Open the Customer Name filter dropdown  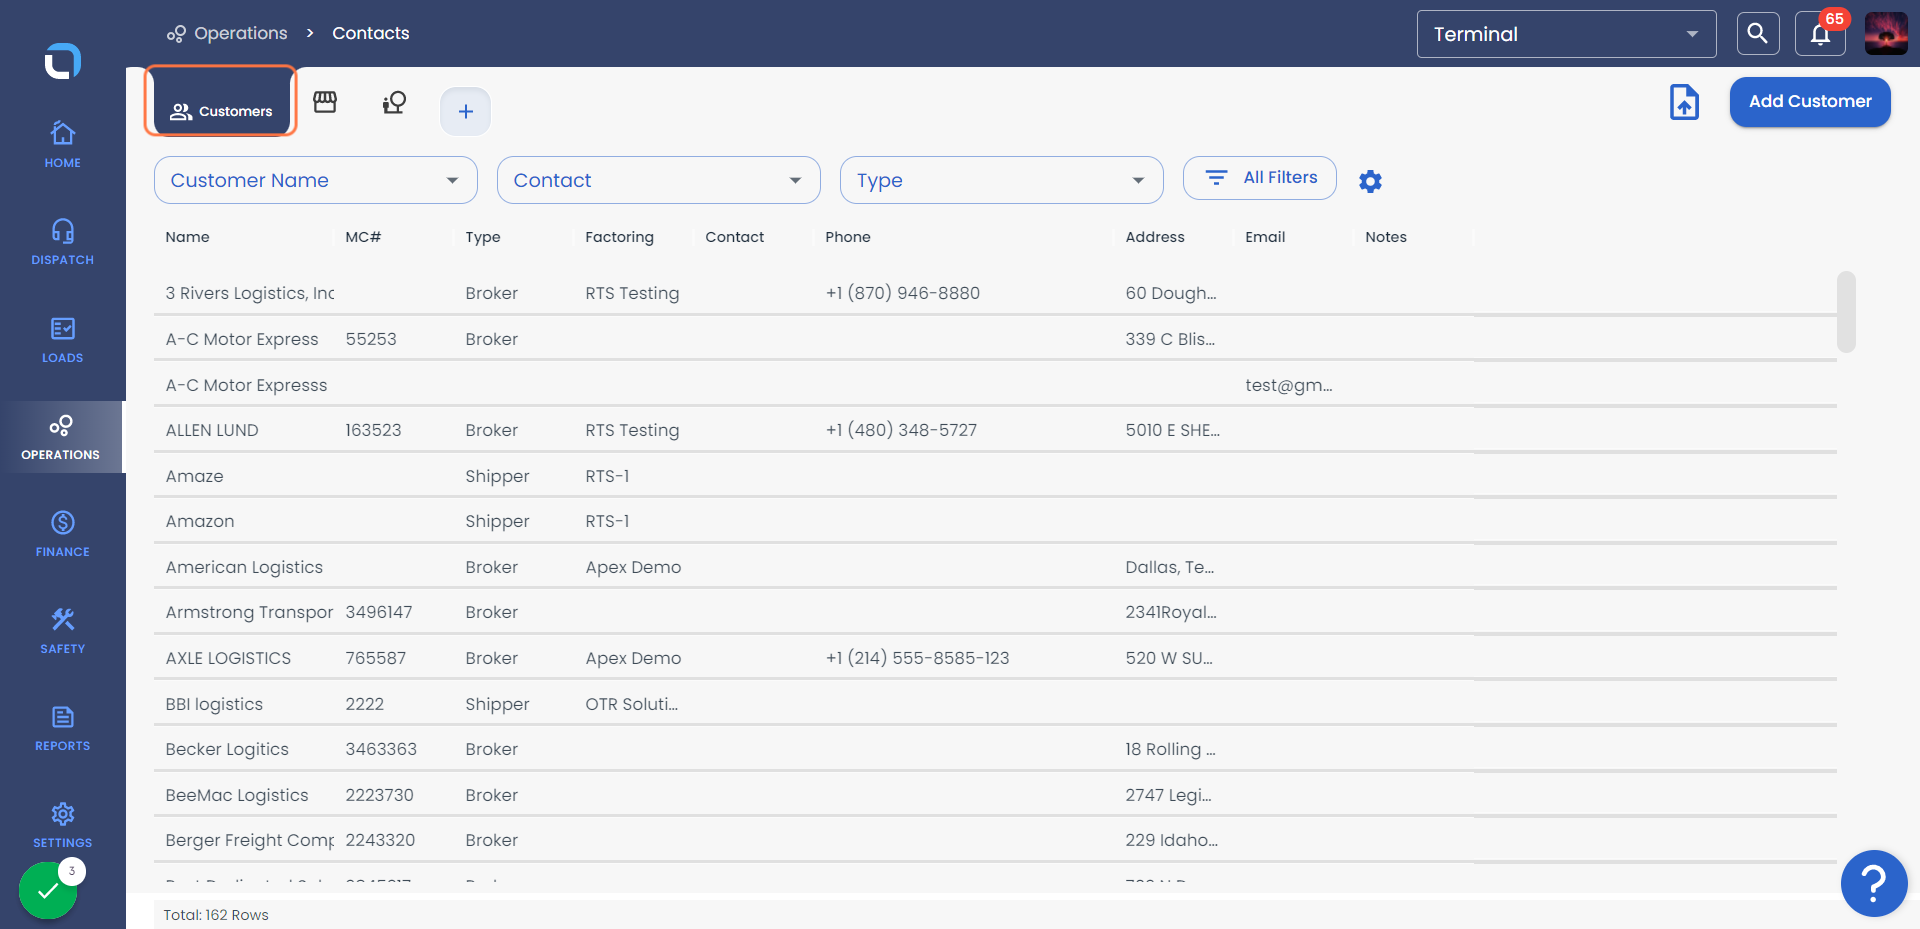315,180
